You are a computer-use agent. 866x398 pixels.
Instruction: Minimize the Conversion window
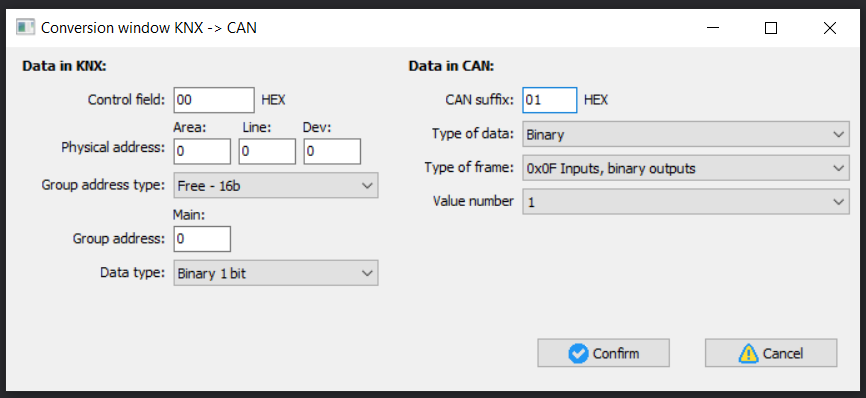(x=713, y=28)
